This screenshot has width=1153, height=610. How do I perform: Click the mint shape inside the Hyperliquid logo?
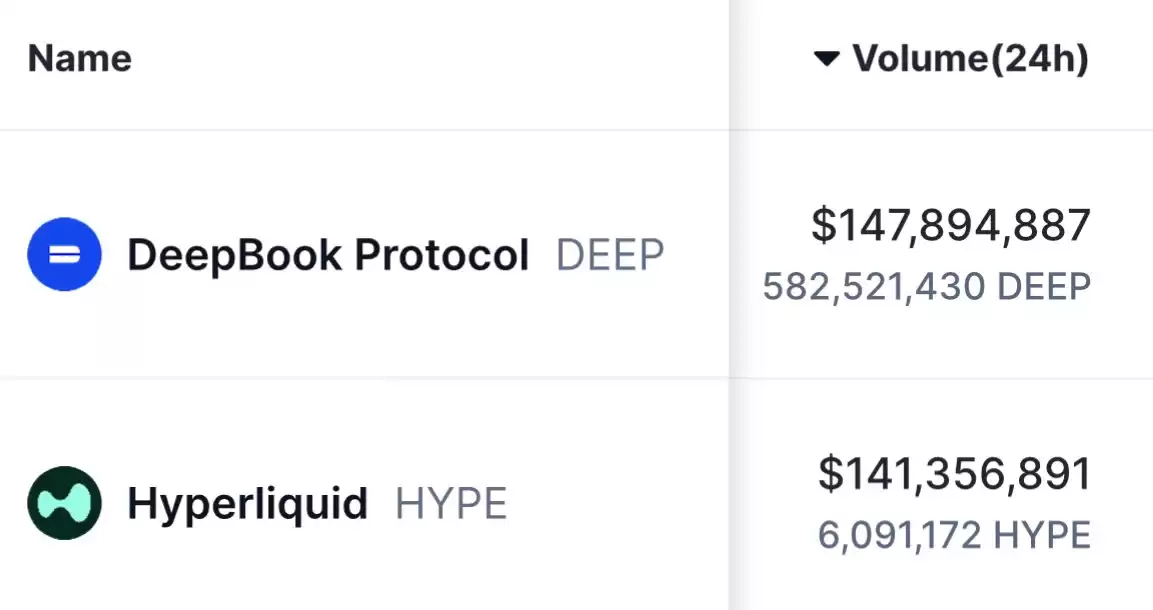(65, 503)
